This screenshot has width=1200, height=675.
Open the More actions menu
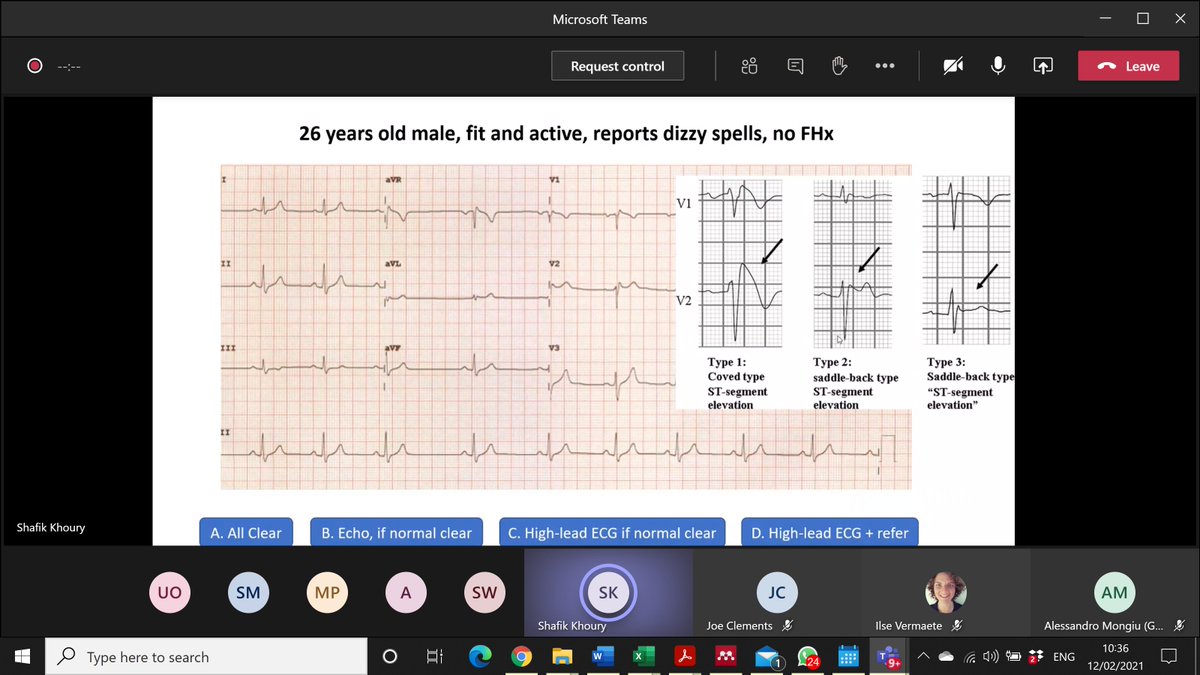point(884,65)
